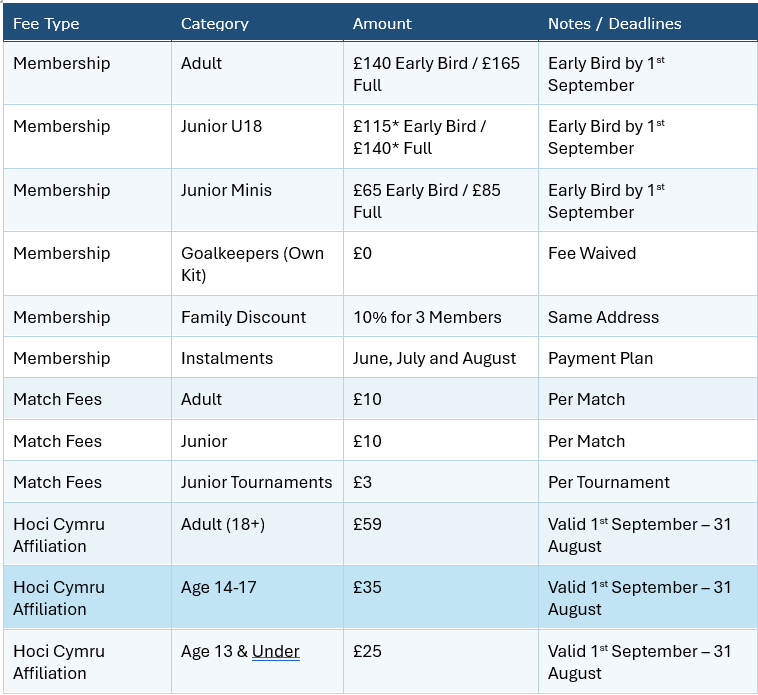Click the underlined word Under
758x695 pixels.
click(276, 651)
